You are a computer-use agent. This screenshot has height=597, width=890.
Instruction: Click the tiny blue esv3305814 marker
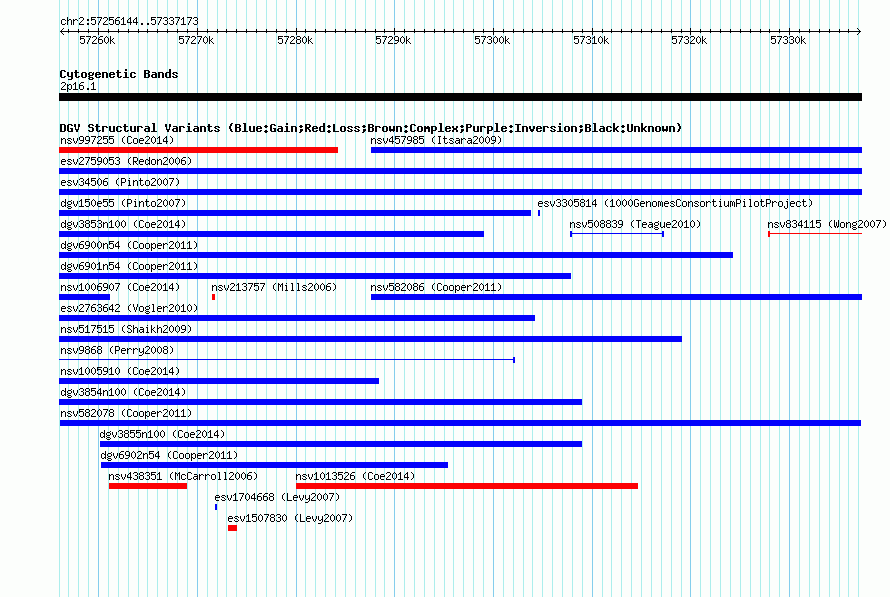(x=539, y=213)
